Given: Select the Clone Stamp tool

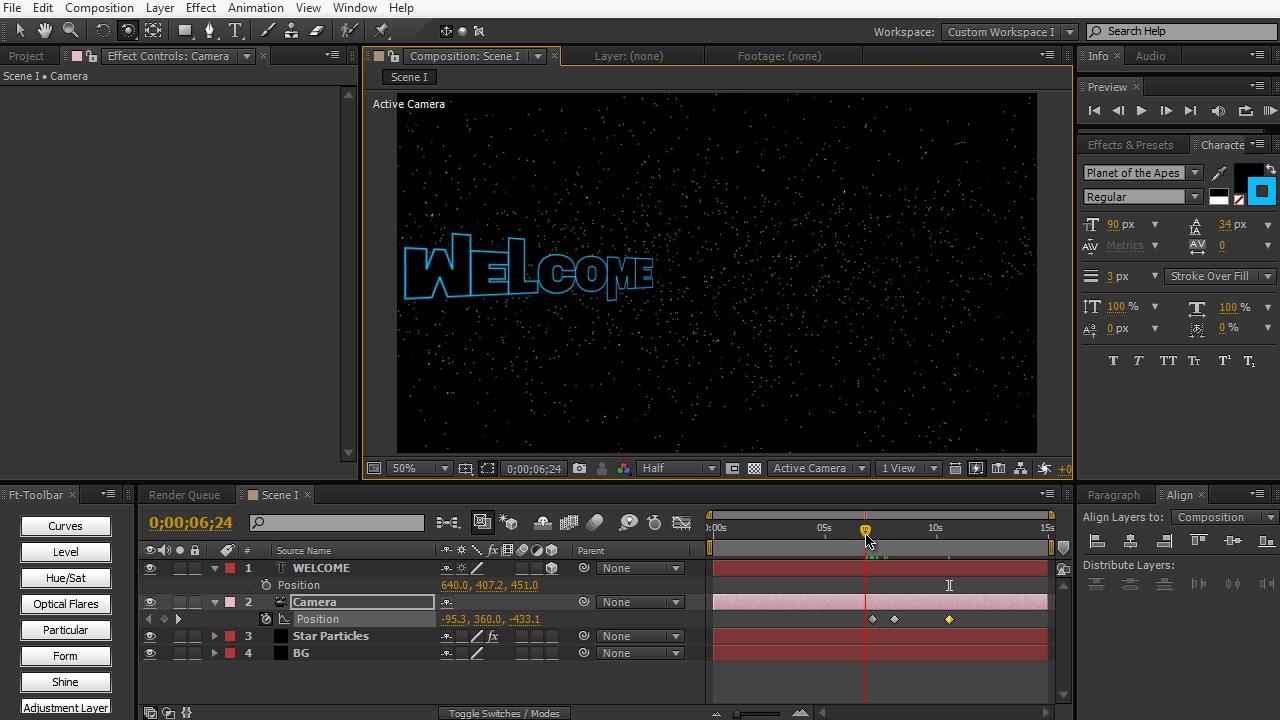Looking at the screenshot, I should pyautogui.click(x=292, y=31).
